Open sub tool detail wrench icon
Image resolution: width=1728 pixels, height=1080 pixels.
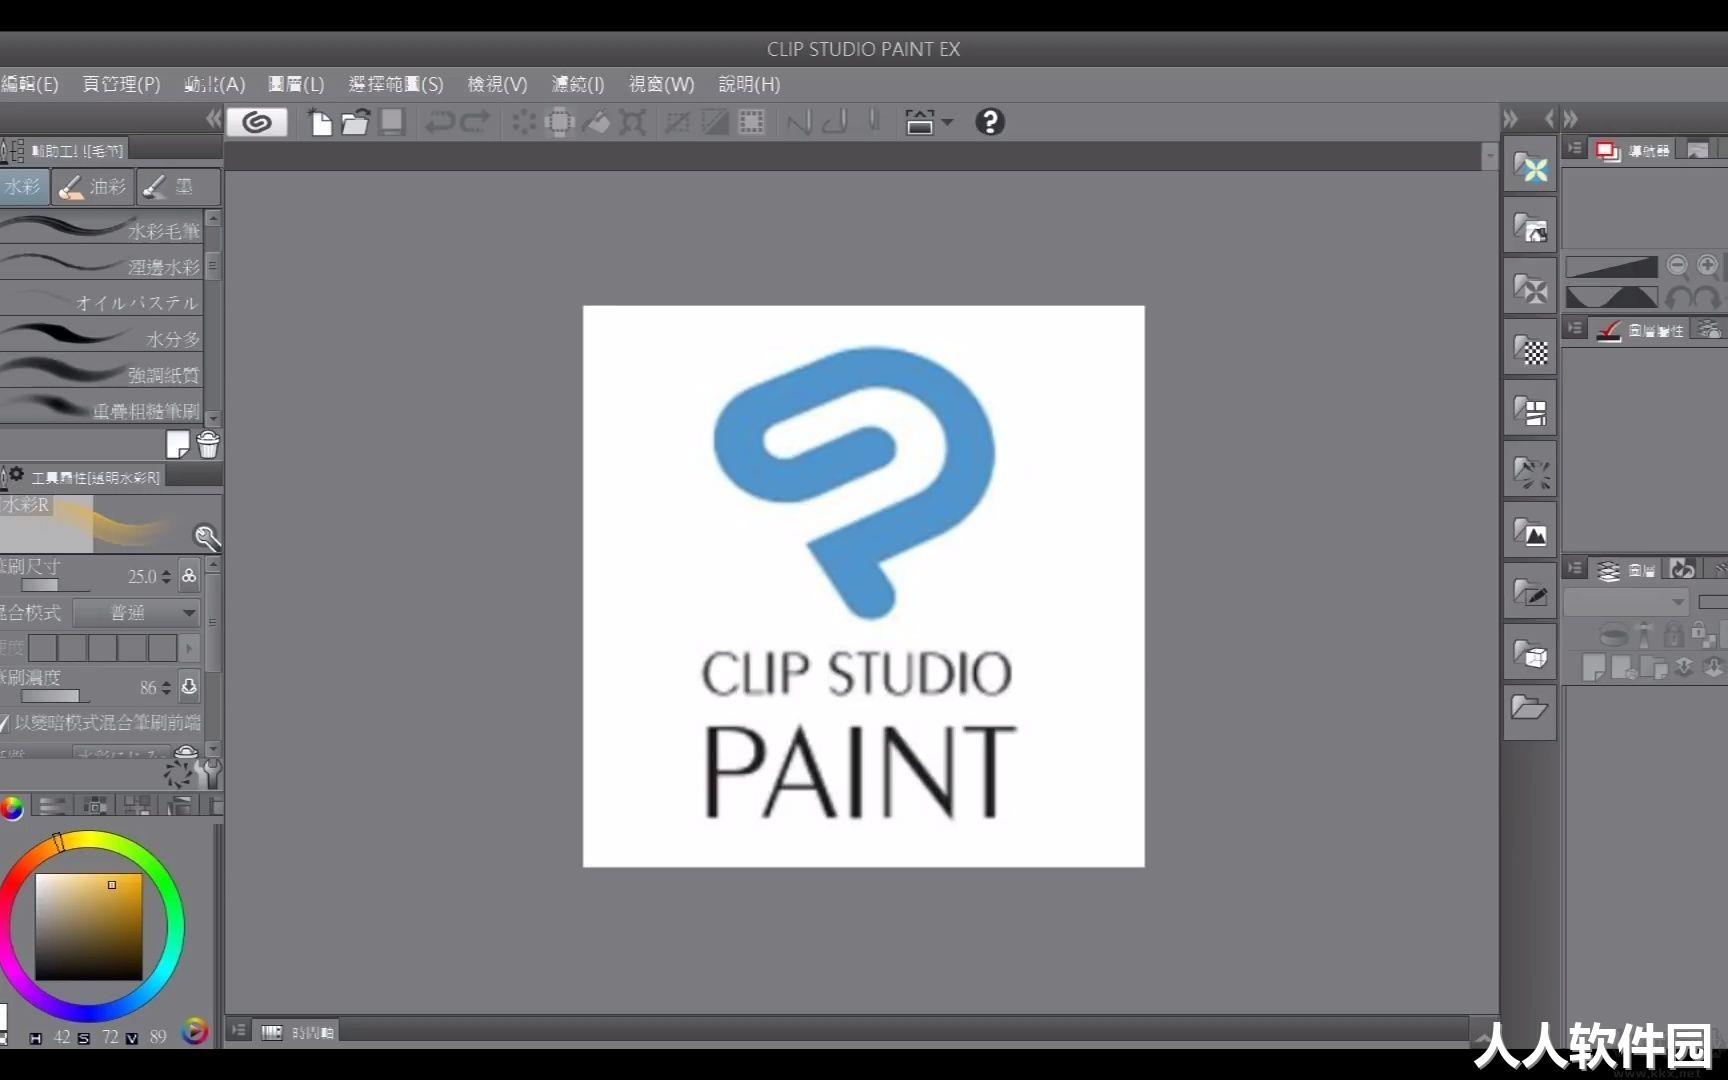click(x=210, y=773)
